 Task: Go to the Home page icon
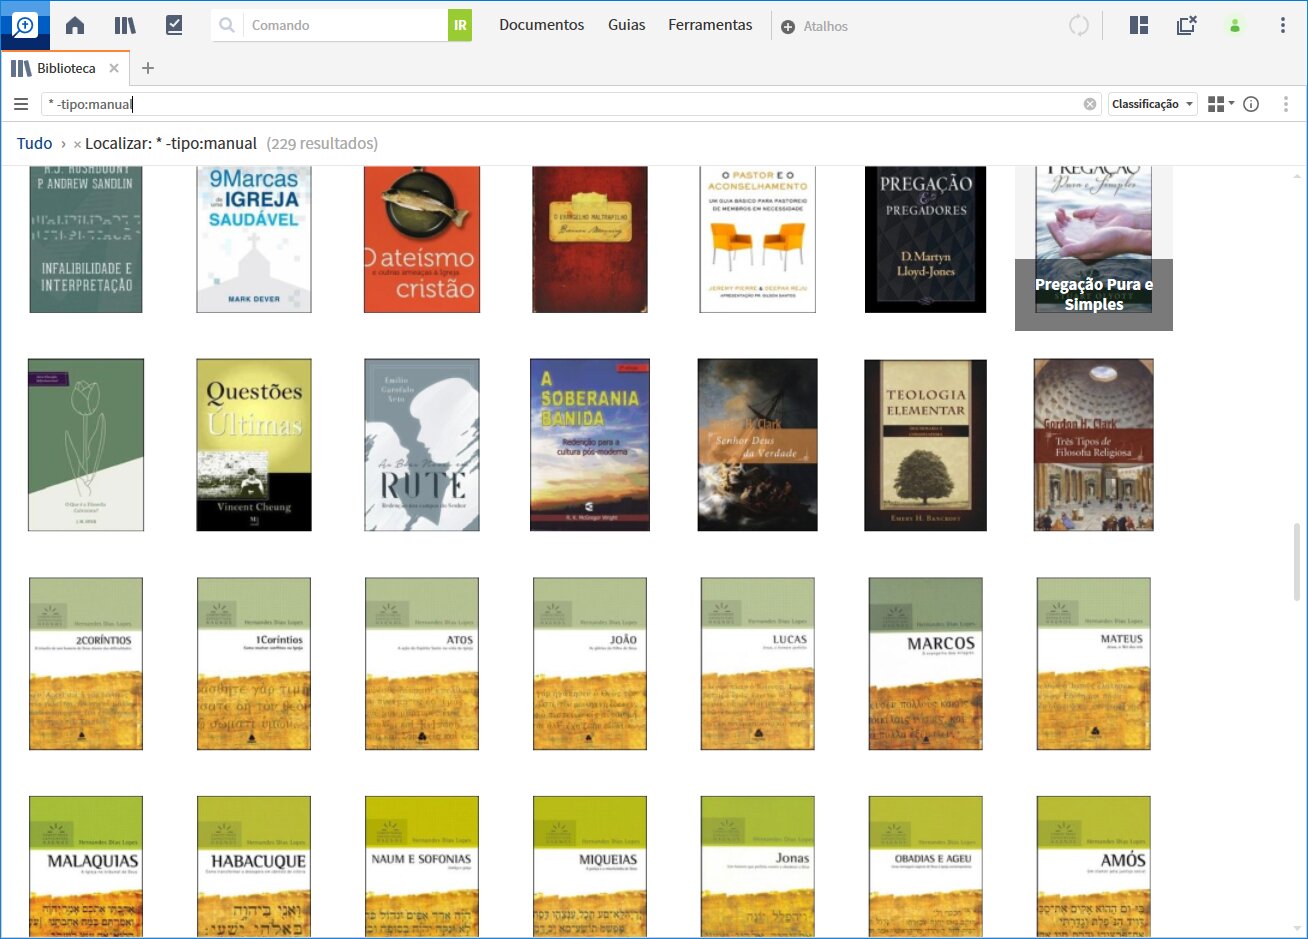tap(75, 26)
